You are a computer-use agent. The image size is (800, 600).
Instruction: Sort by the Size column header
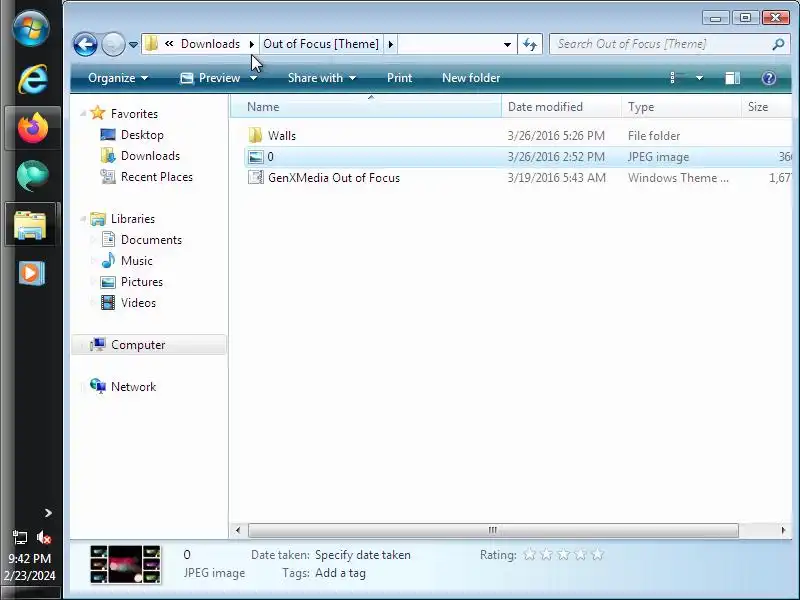(x=766, y=107)
